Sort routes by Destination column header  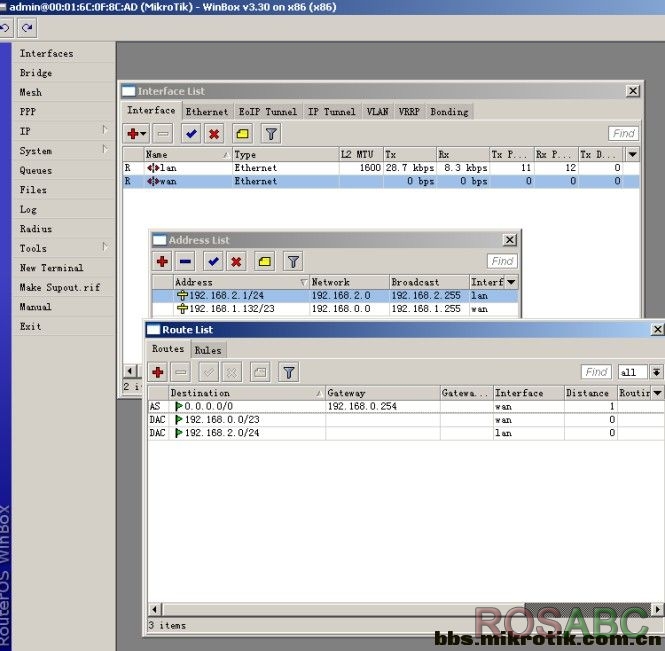pos(247,393)
